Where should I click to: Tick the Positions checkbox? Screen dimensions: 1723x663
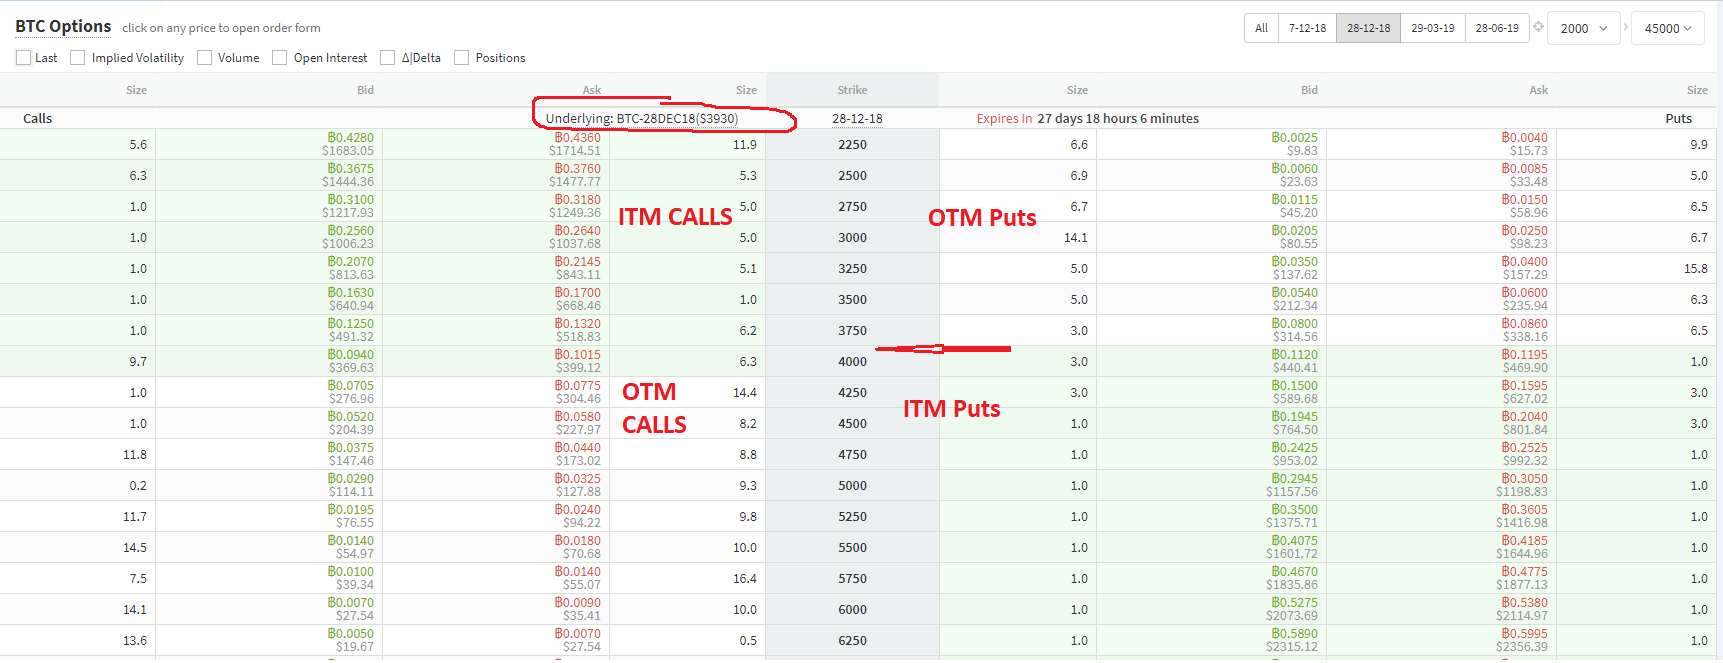coord(462,58)
